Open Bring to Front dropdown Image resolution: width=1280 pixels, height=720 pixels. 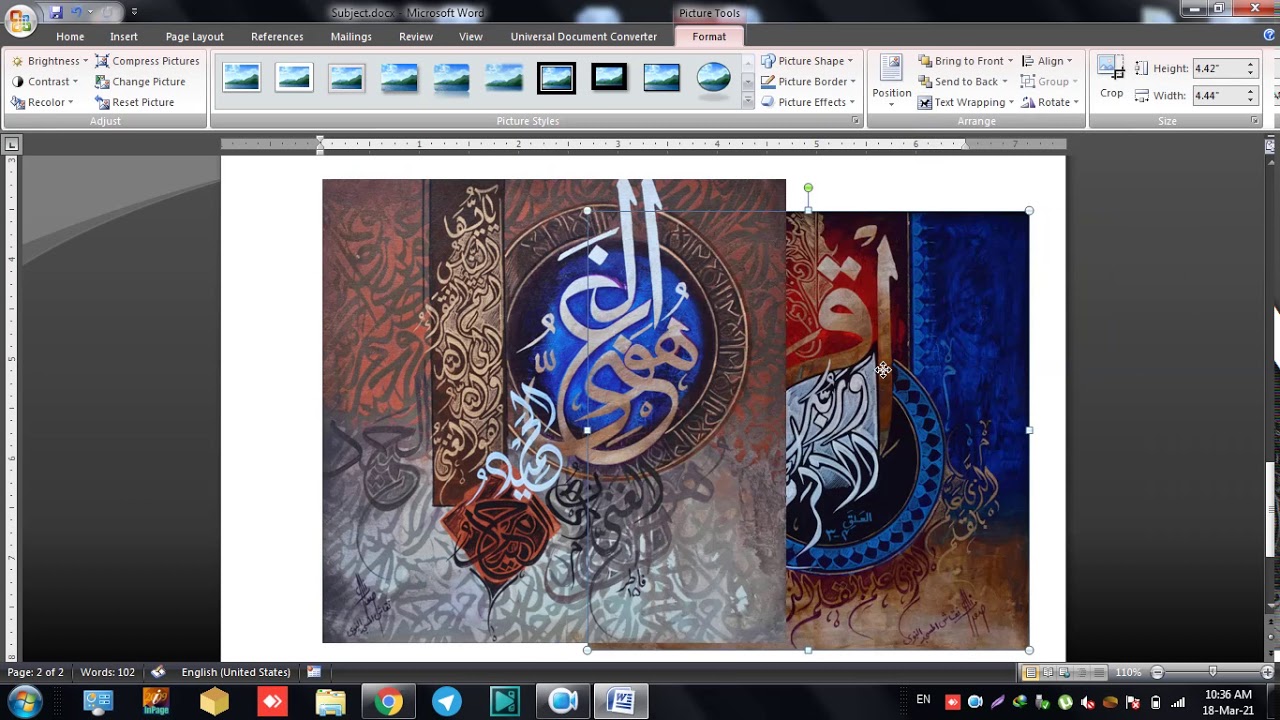[x=966, y=61]
